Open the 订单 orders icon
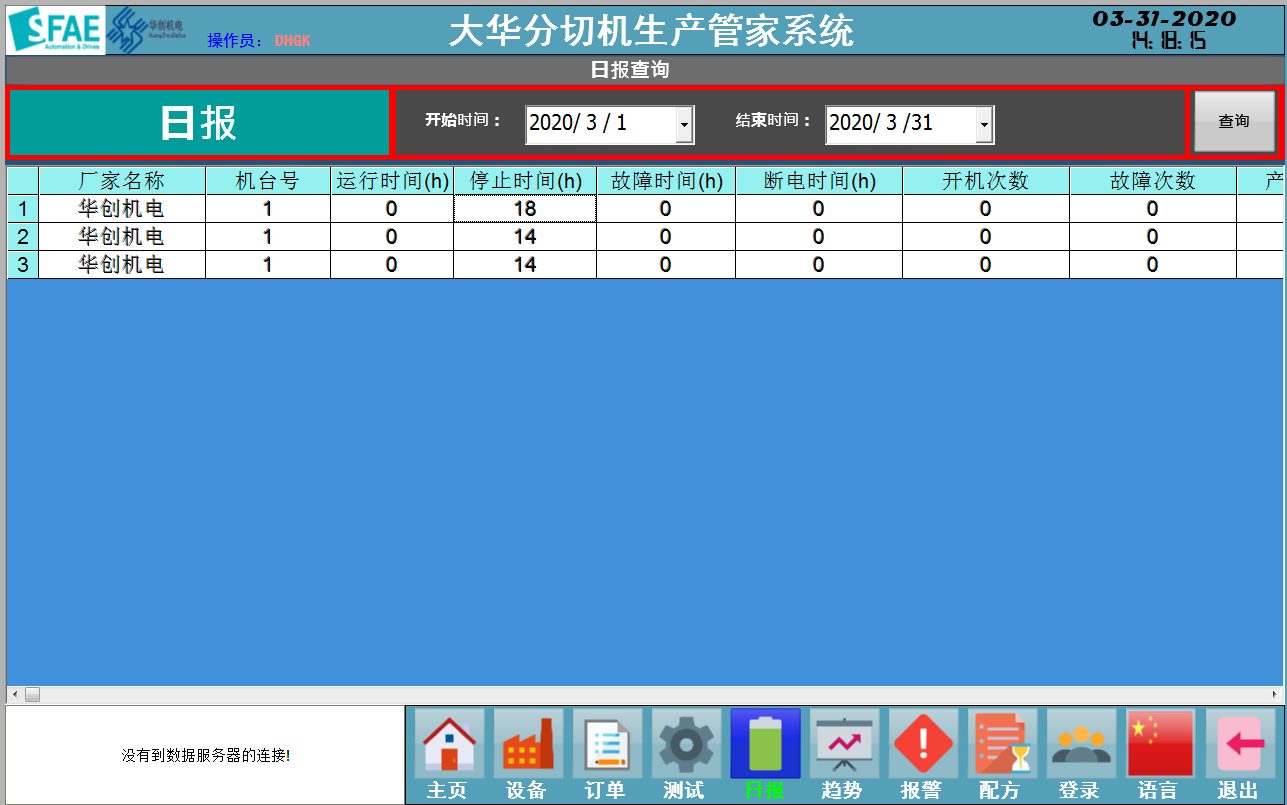The image size is (1287, 805). [607, 744]
